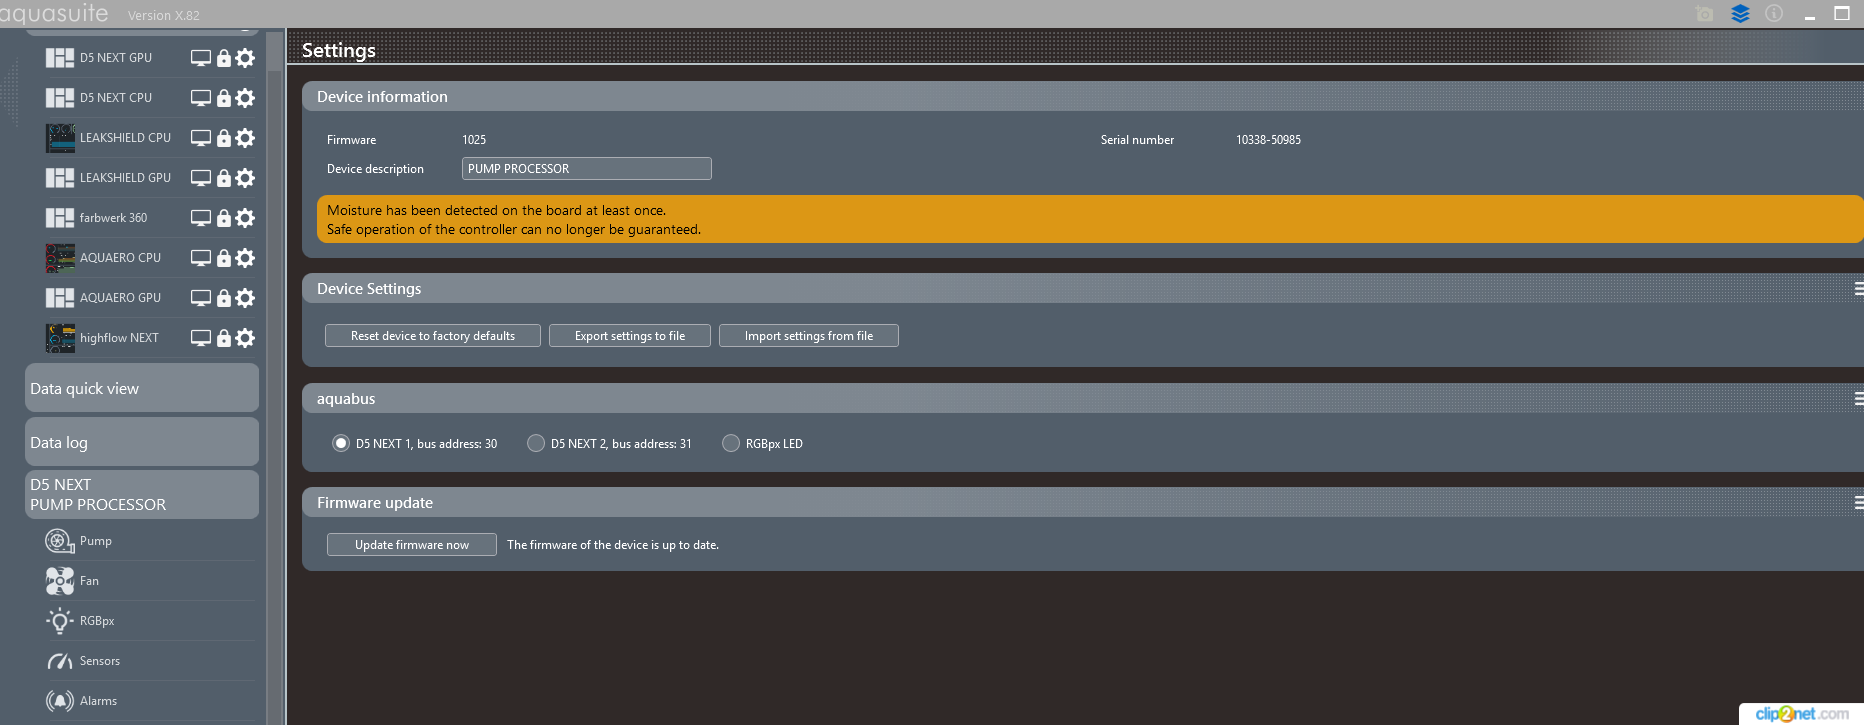This screenshot has height=725, width=1864.
Task: Click the monitor icon for highflow NEXT
Action: (x=201, y=338)
